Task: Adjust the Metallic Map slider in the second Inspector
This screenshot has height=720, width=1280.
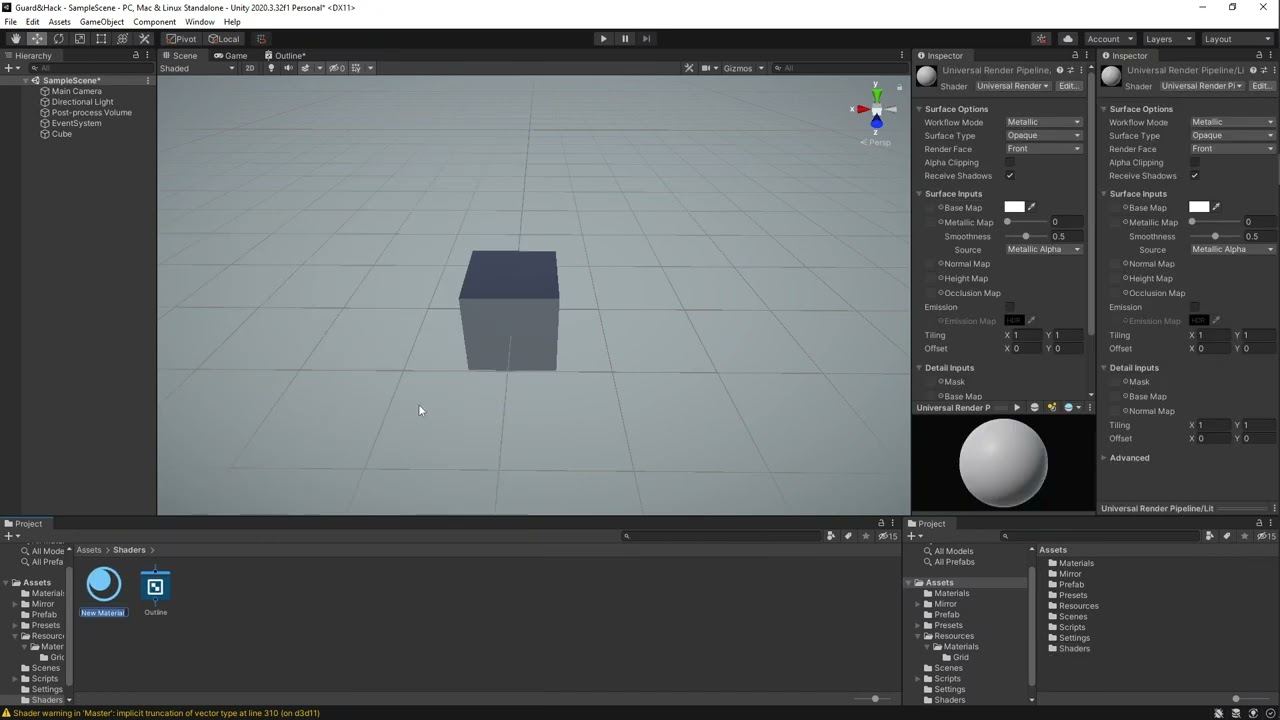Action: coord(1213,222)
